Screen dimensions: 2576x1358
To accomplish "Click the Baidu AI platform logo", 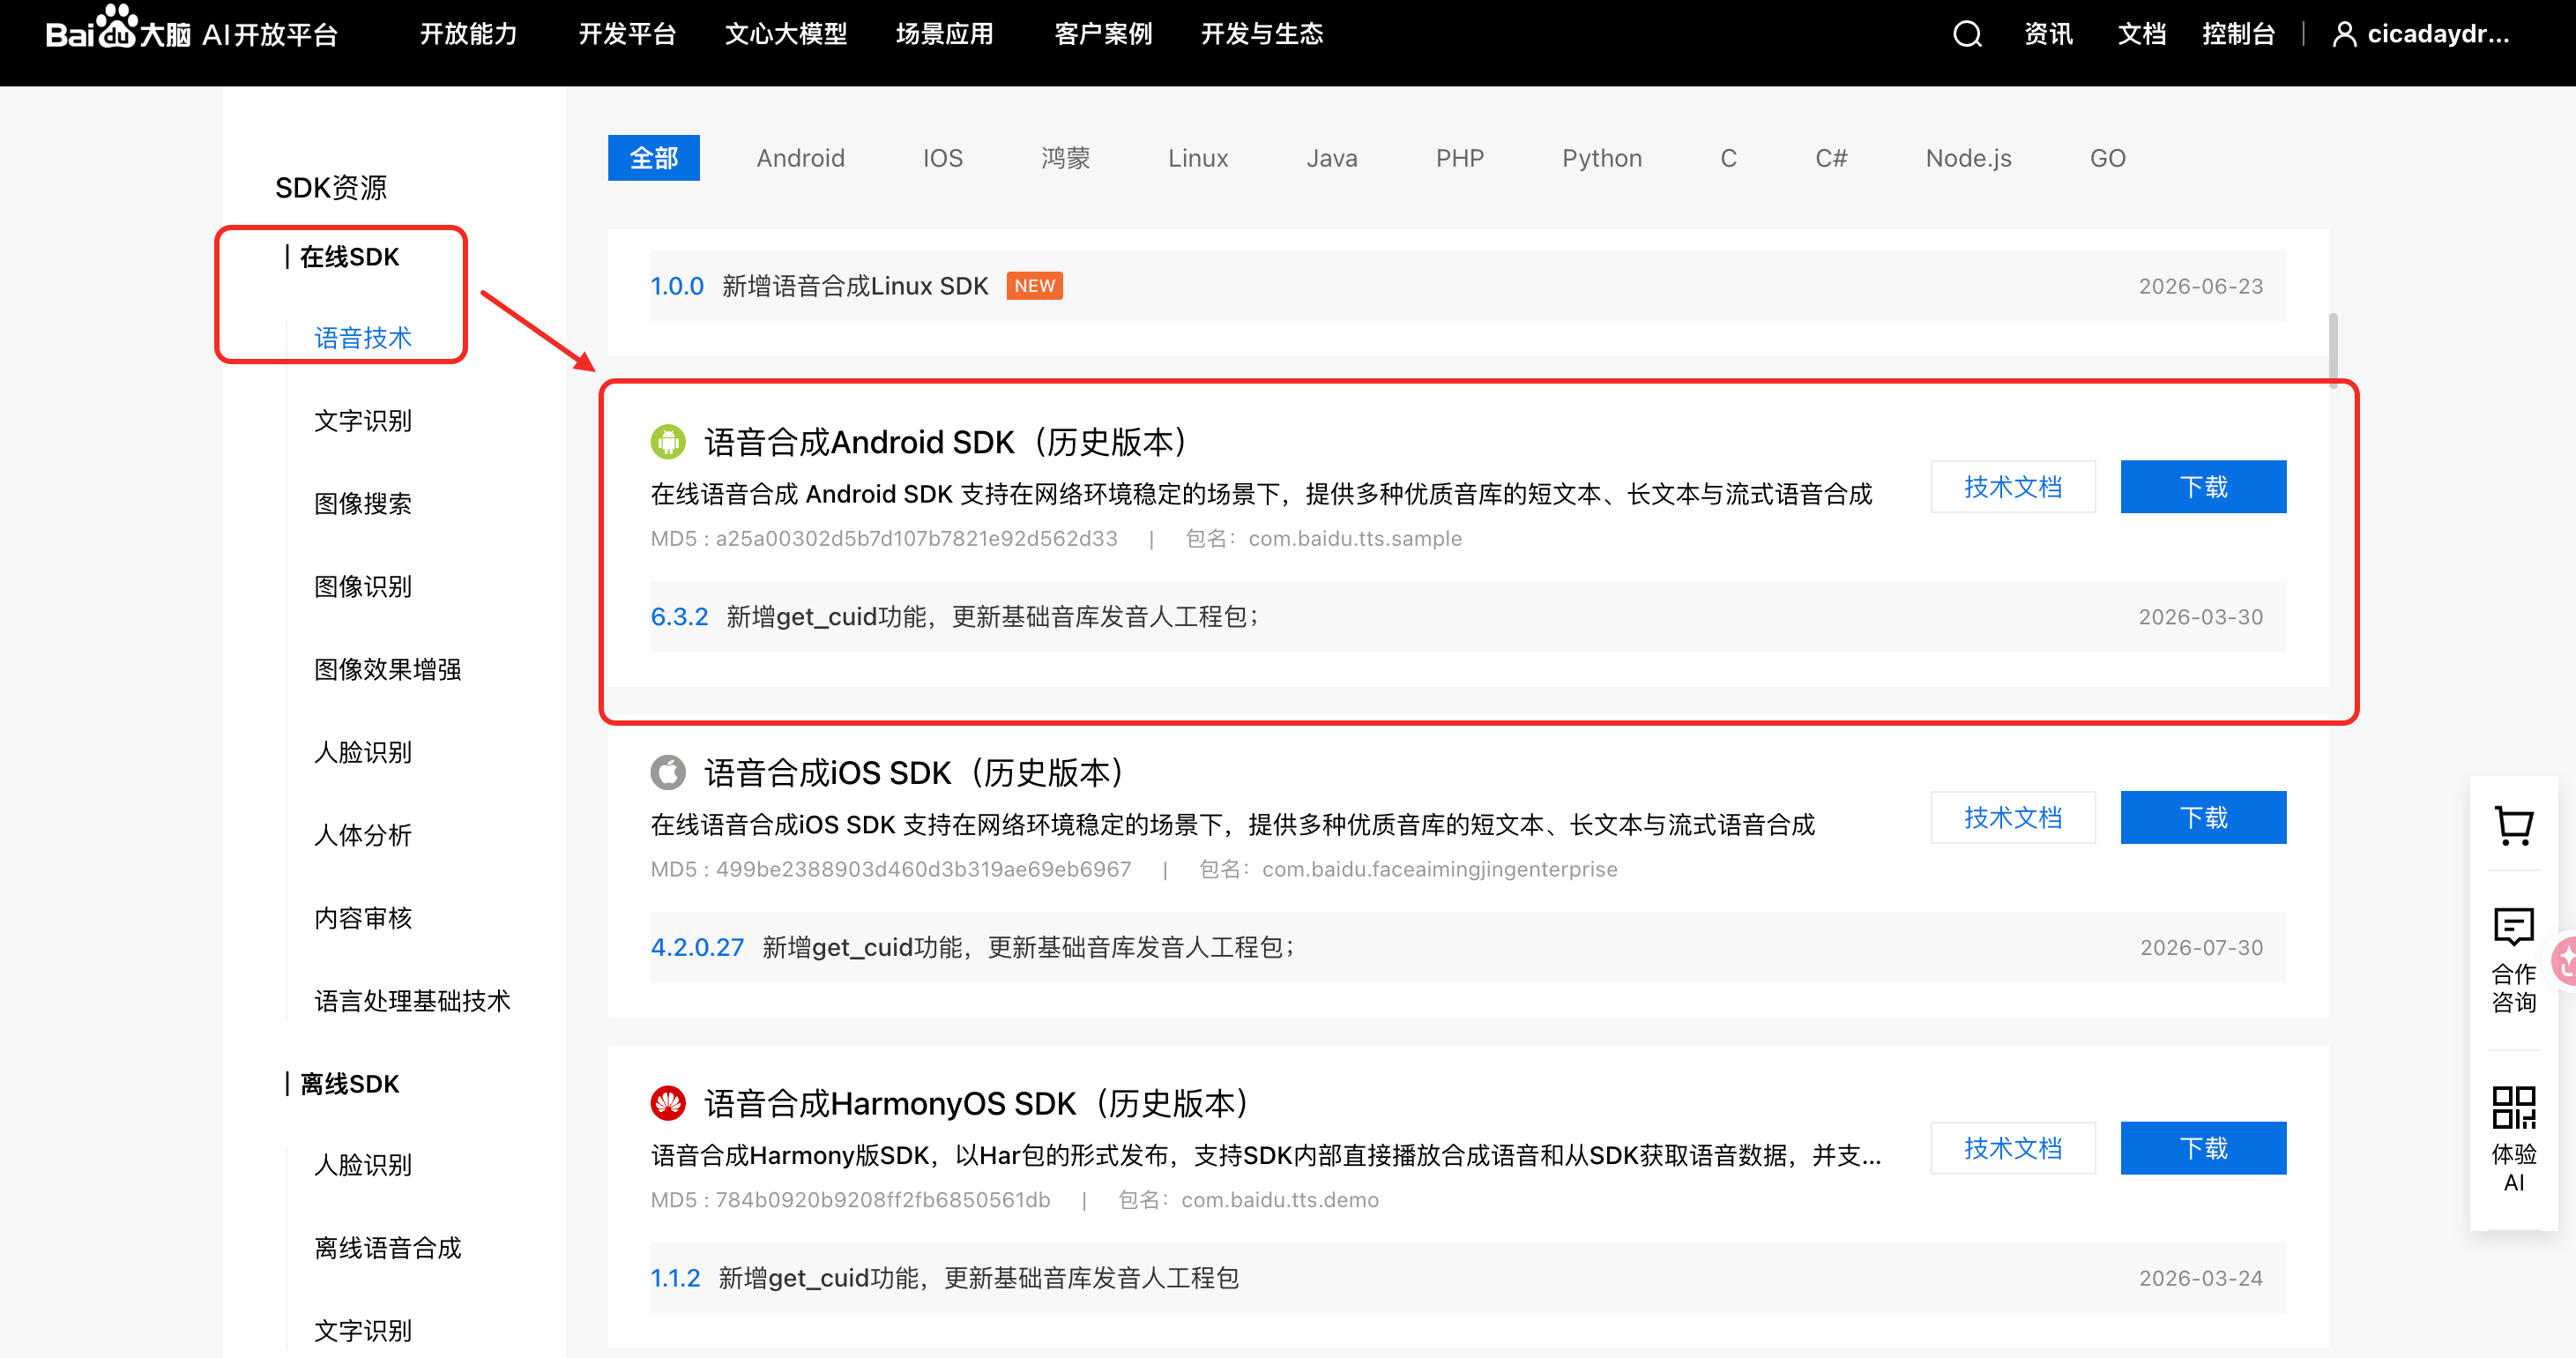I will pos(191,30).
